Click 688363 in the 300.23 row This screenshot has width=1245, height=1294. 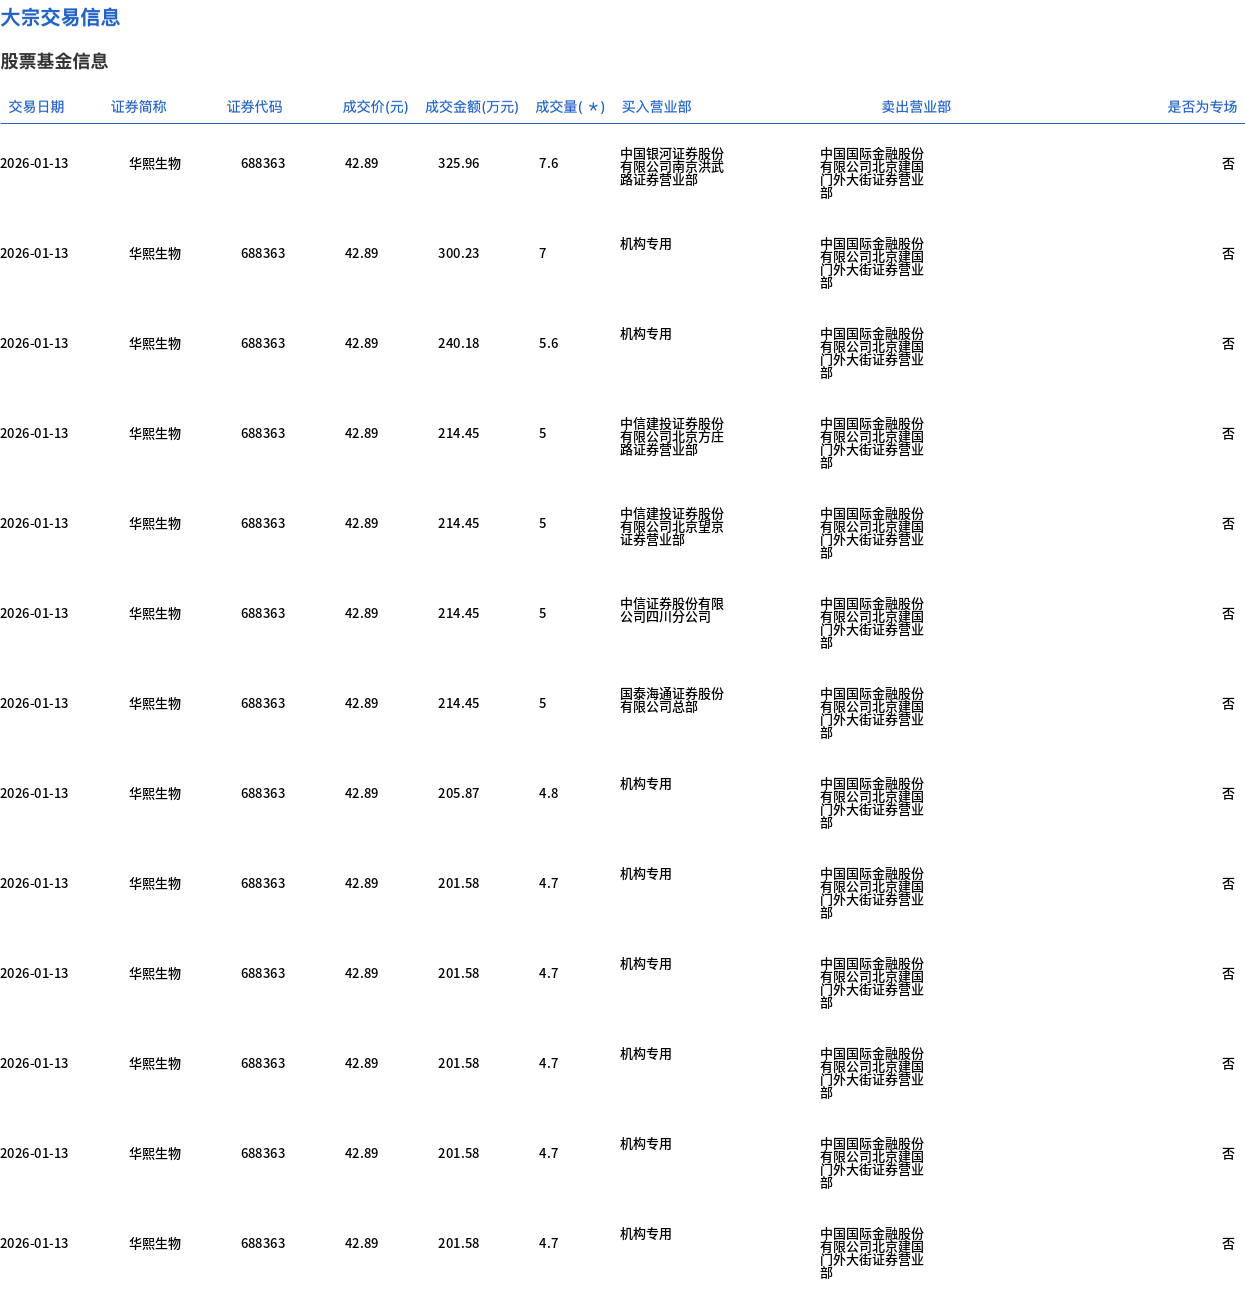click(x=263, y=254)
